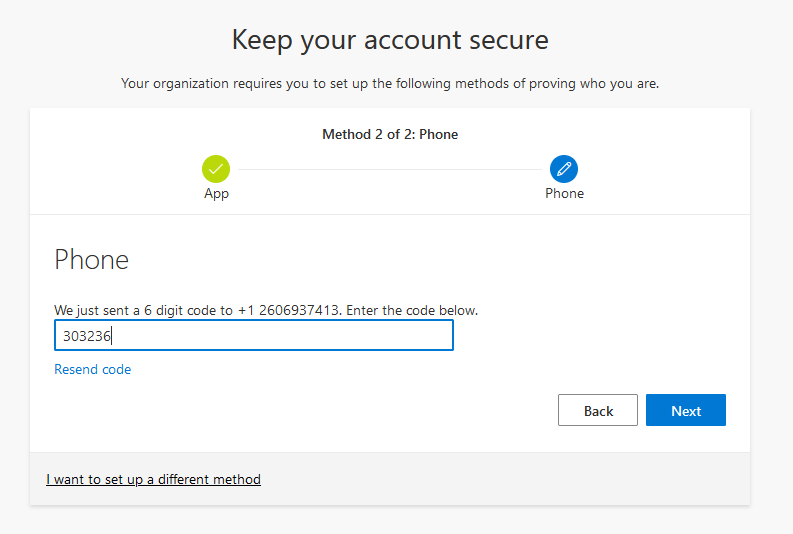Screen dimensions: 793x534
Task: Click the 'Keep your account secure' title
Action: 390,40
